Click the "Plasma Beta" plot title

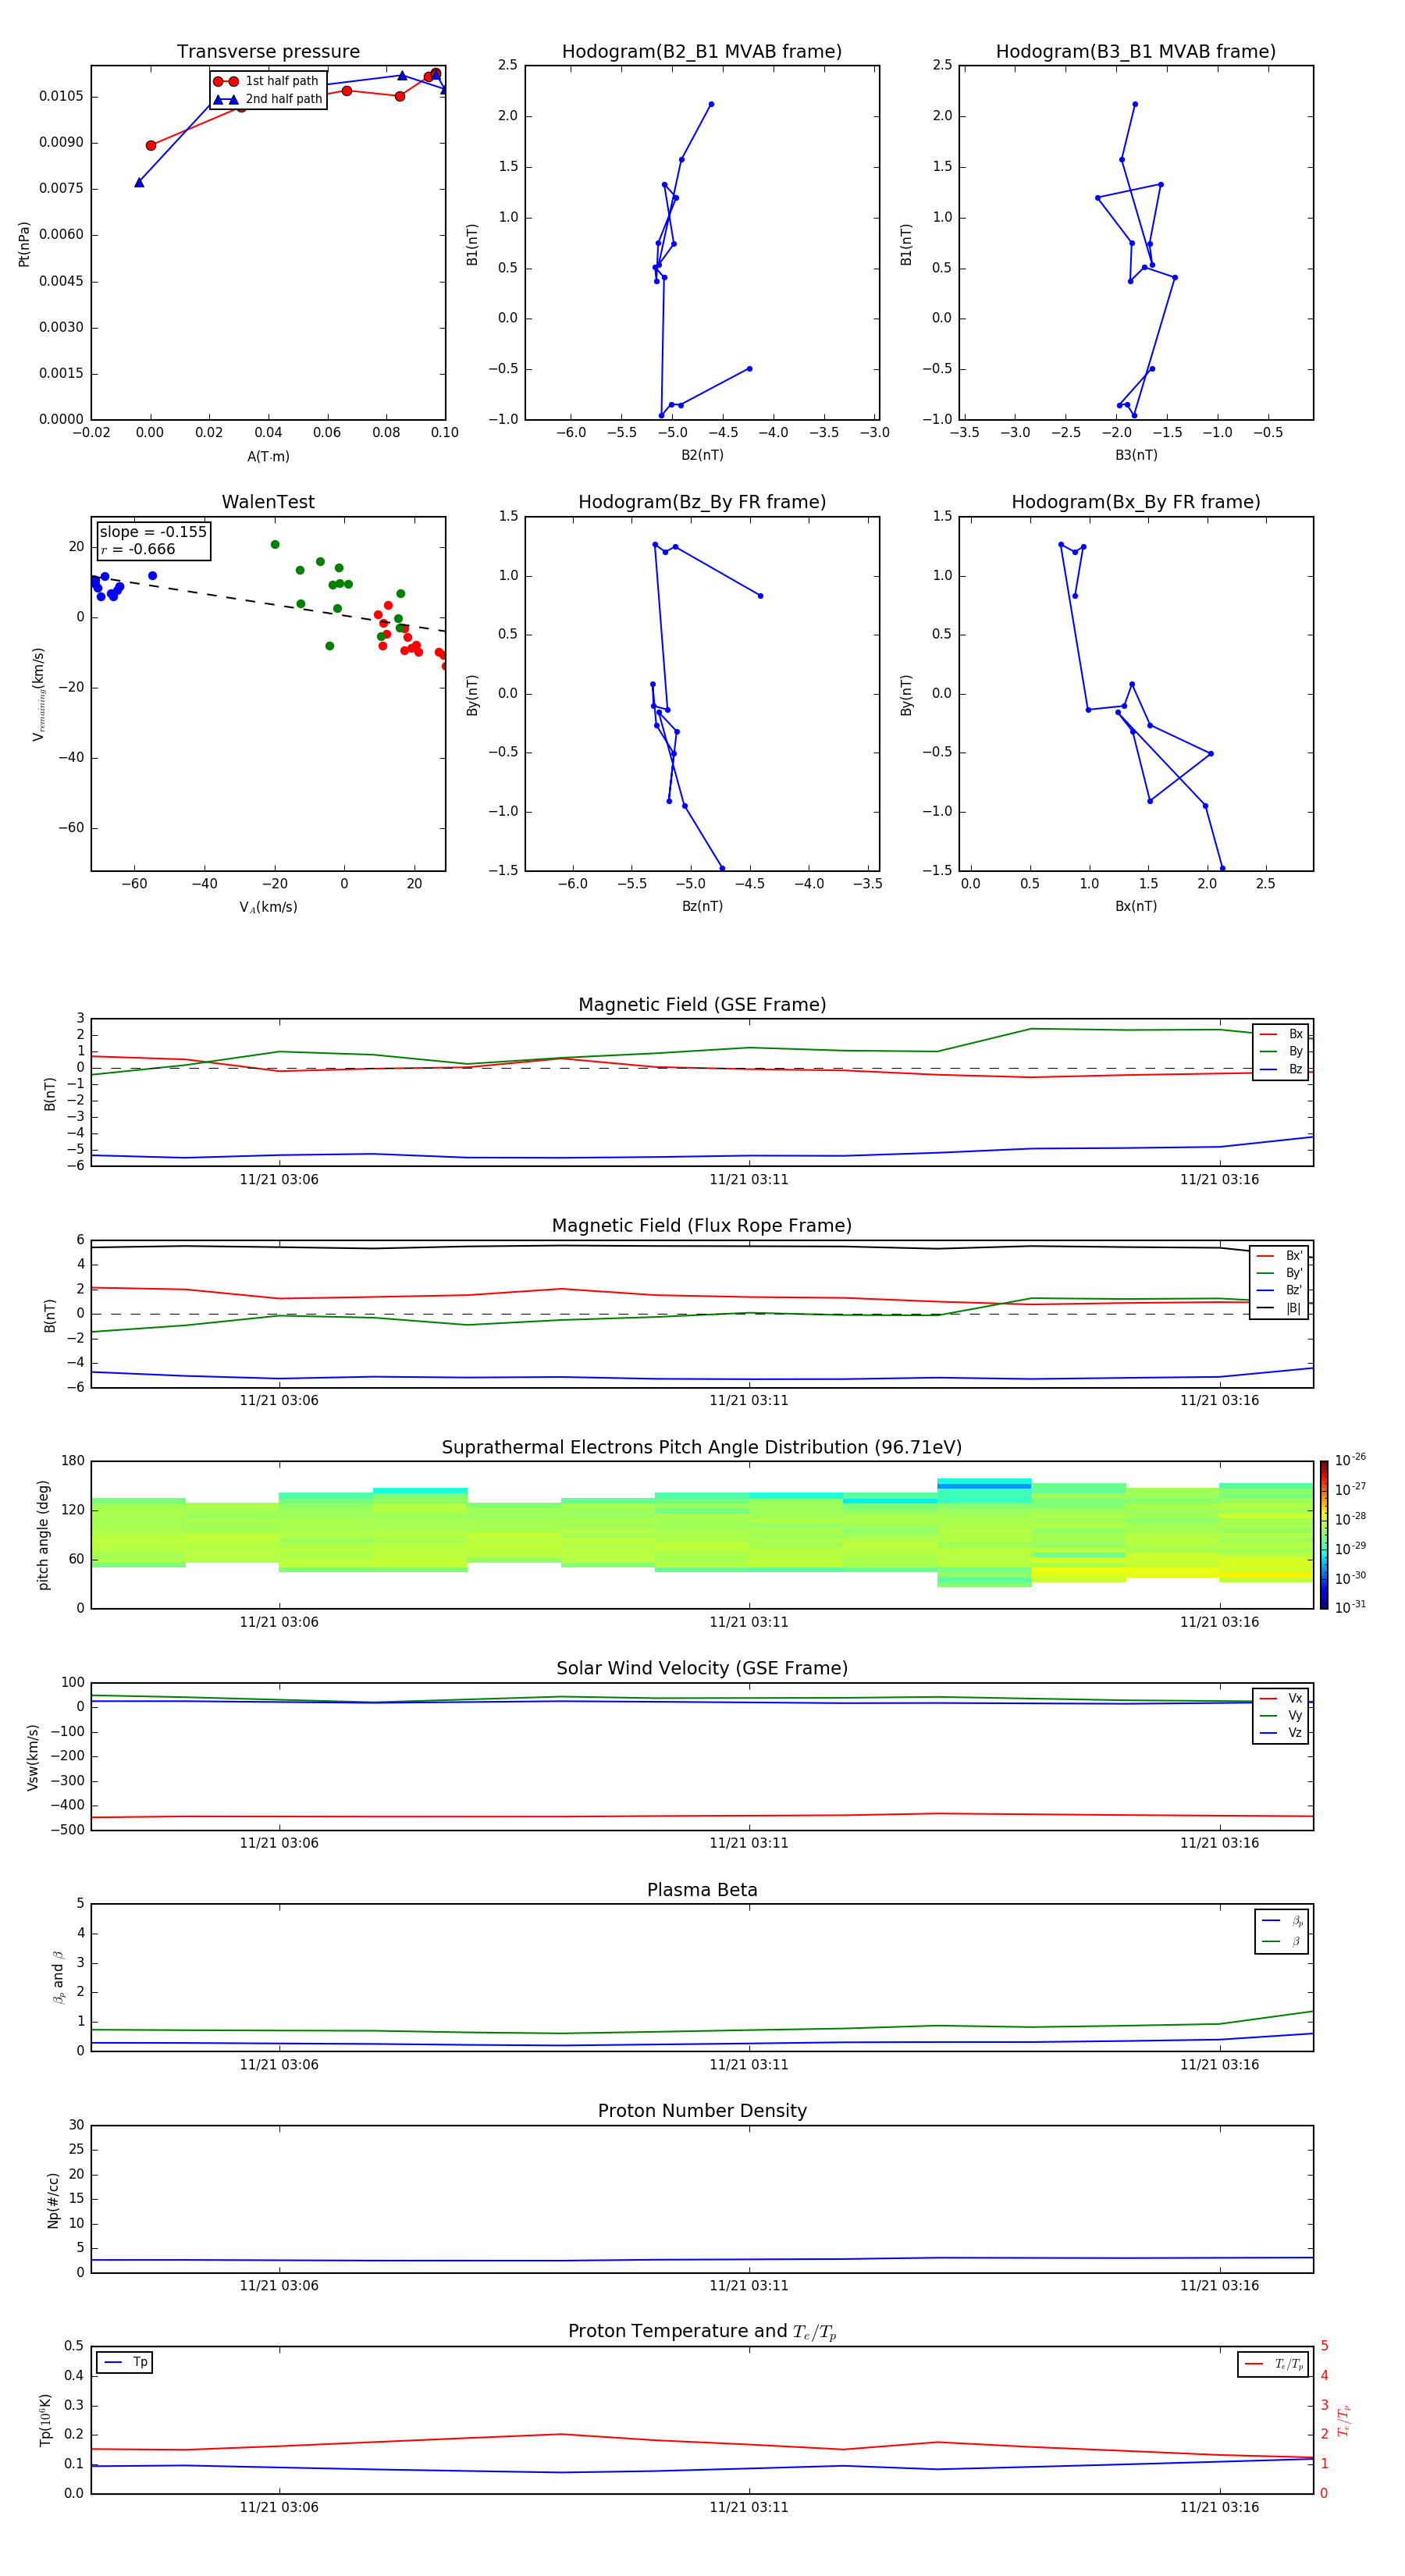pyautogui.click(x=702, y=1891)
